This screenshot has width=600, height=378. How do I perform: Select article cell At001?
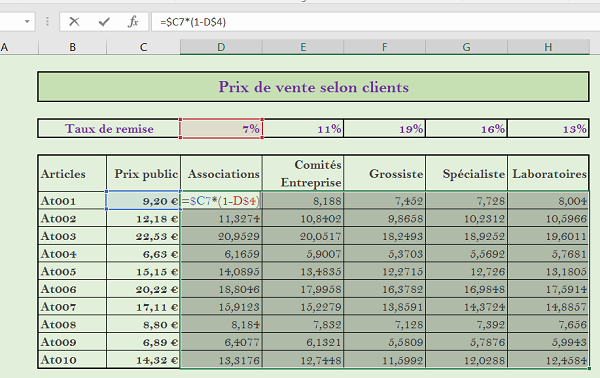72,200
